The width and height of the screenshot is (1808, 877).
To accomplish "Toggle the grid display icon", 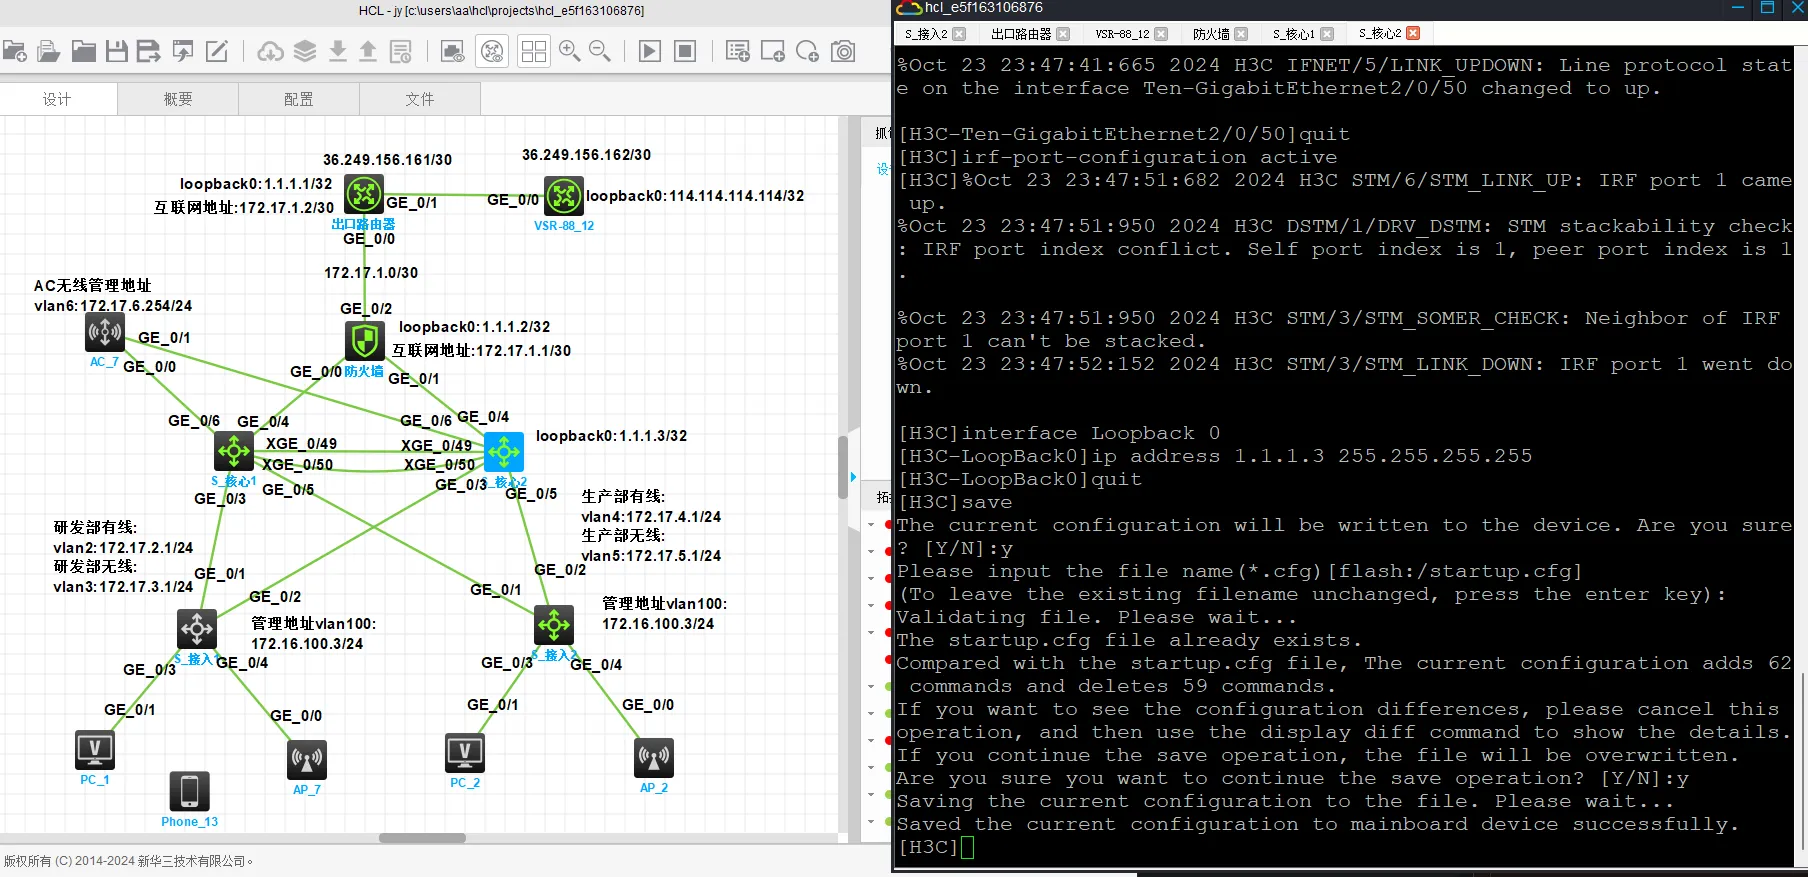I will 534,51.
